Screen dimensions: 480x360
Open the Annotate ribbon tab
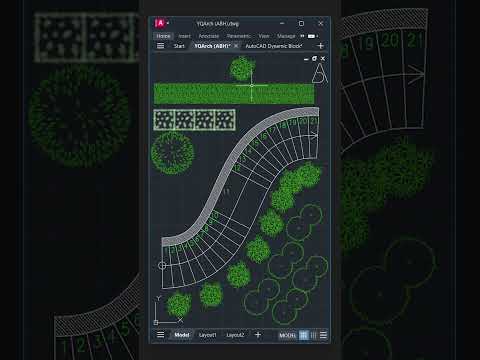tap(209, 36)
